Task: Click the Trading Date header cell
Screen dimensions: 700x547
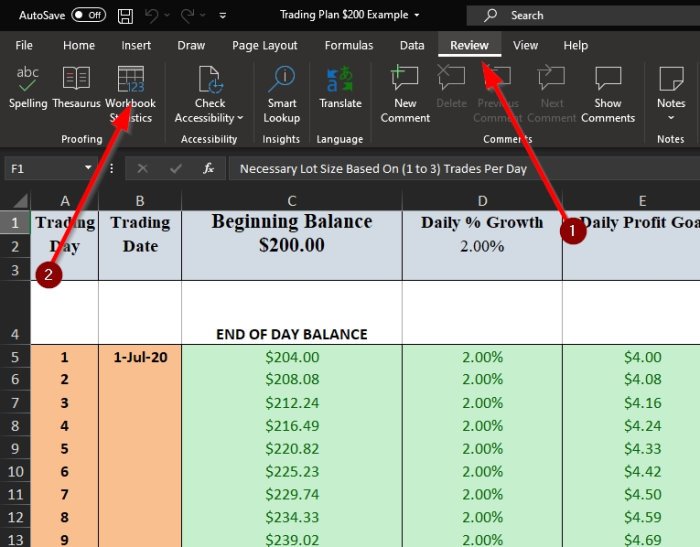Action: [140, 245]
